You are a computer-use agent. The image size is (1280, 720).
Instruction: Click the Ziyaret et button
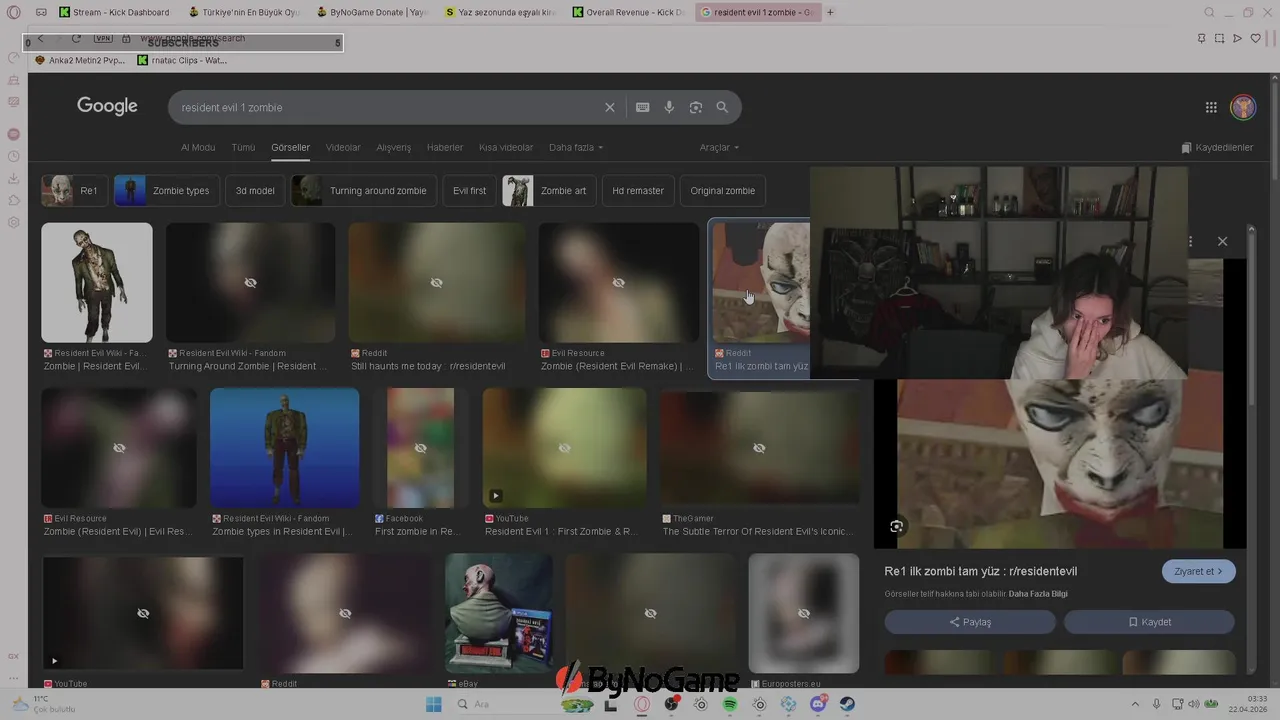[1199, 571]
